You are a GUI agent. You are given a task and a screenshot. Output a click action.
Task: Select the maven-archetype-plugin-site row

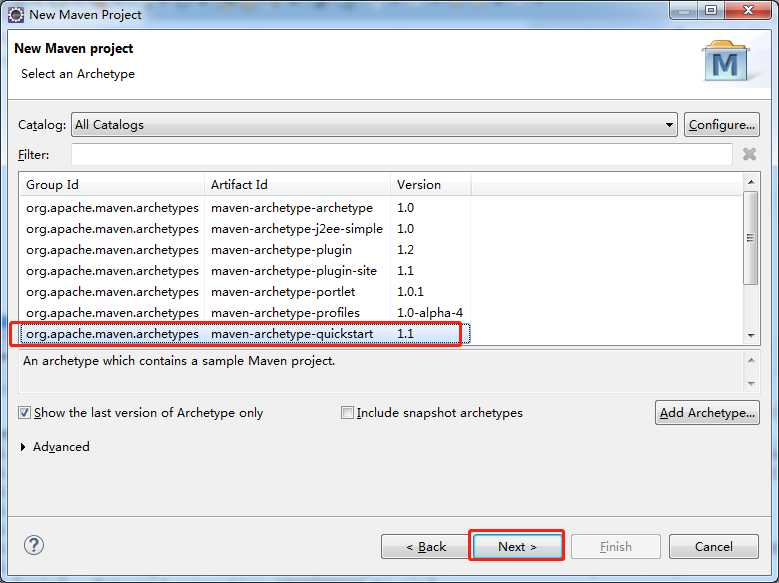pos(245,271)
